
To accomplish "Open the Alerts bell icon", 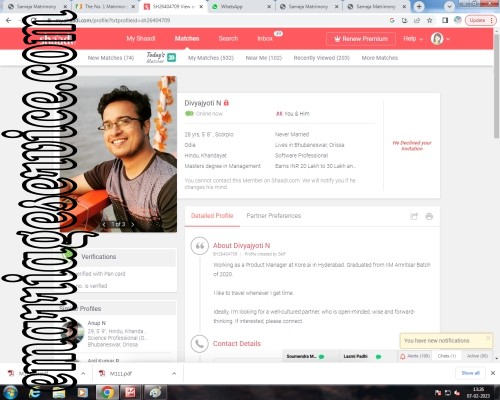I will click(403, 356).
